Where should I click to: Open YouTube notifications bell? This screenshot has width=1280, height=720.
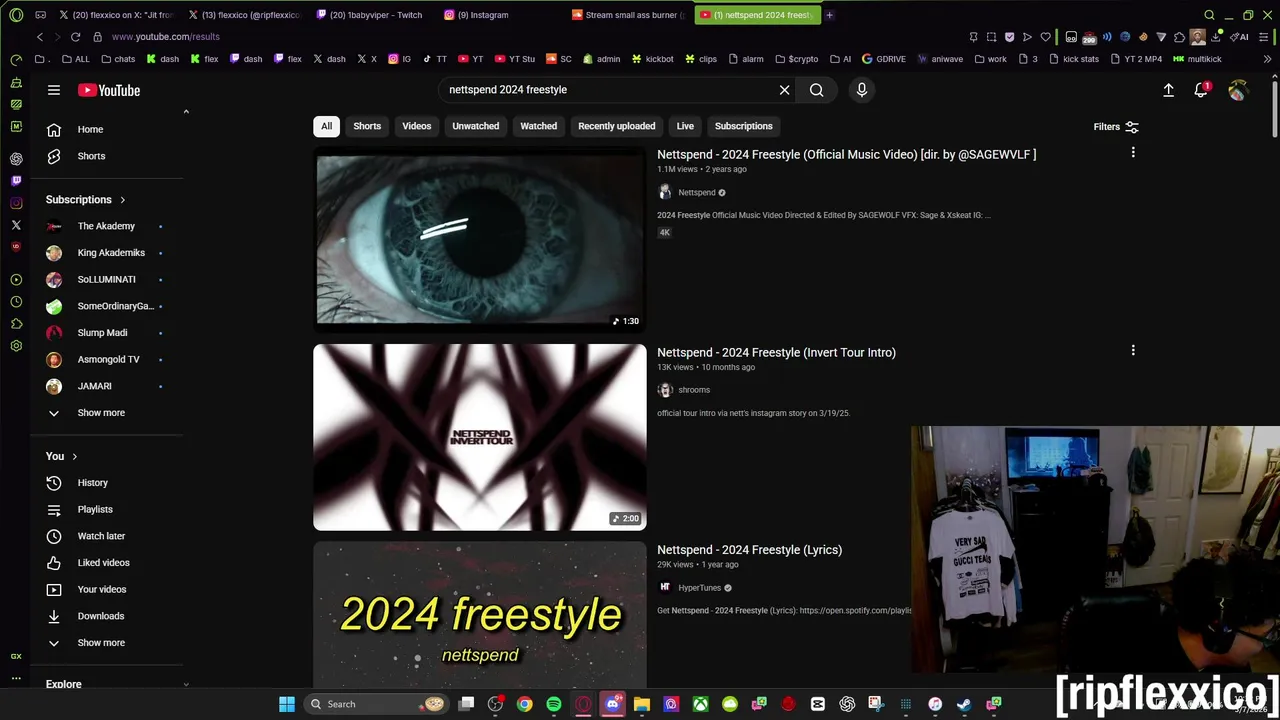point(1201,90)
